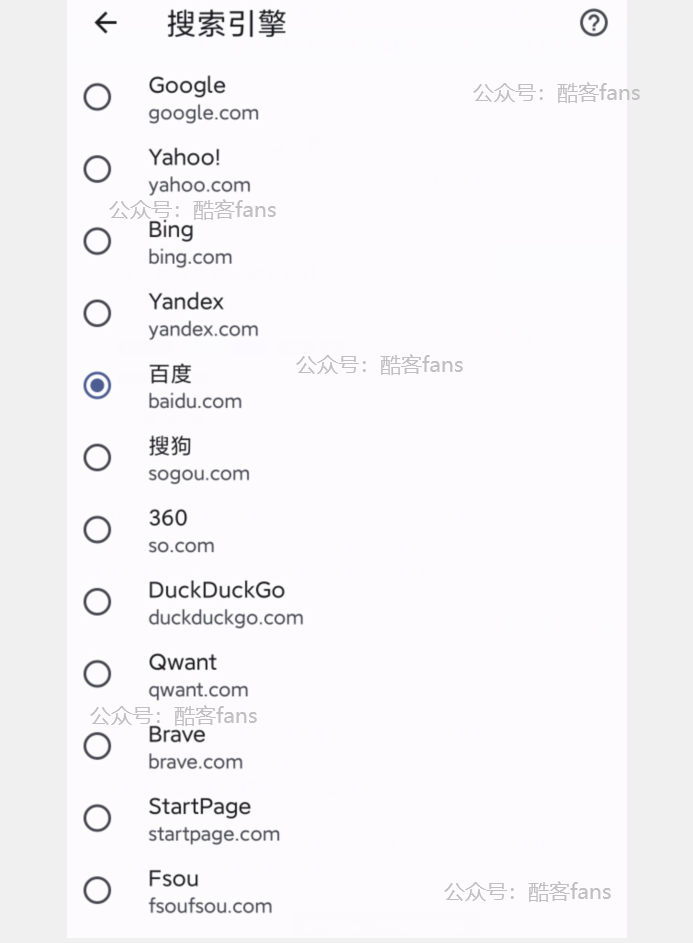Tap the duckduckgo.com subtitle
The height and width of the screenshot is (943, 693).
(225, 618)
